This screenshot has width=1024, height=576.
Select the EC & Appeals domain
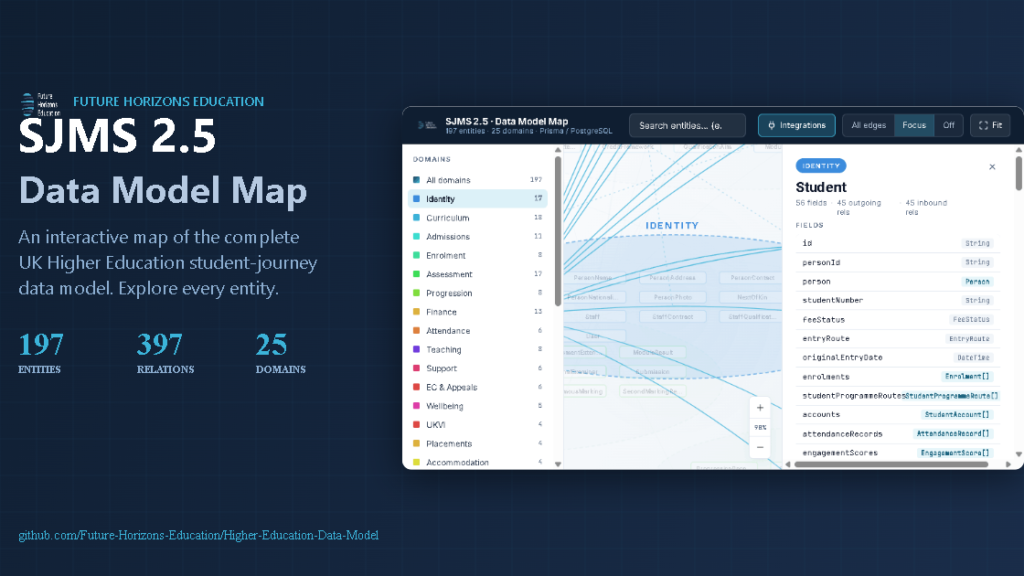tap(477, 387)
